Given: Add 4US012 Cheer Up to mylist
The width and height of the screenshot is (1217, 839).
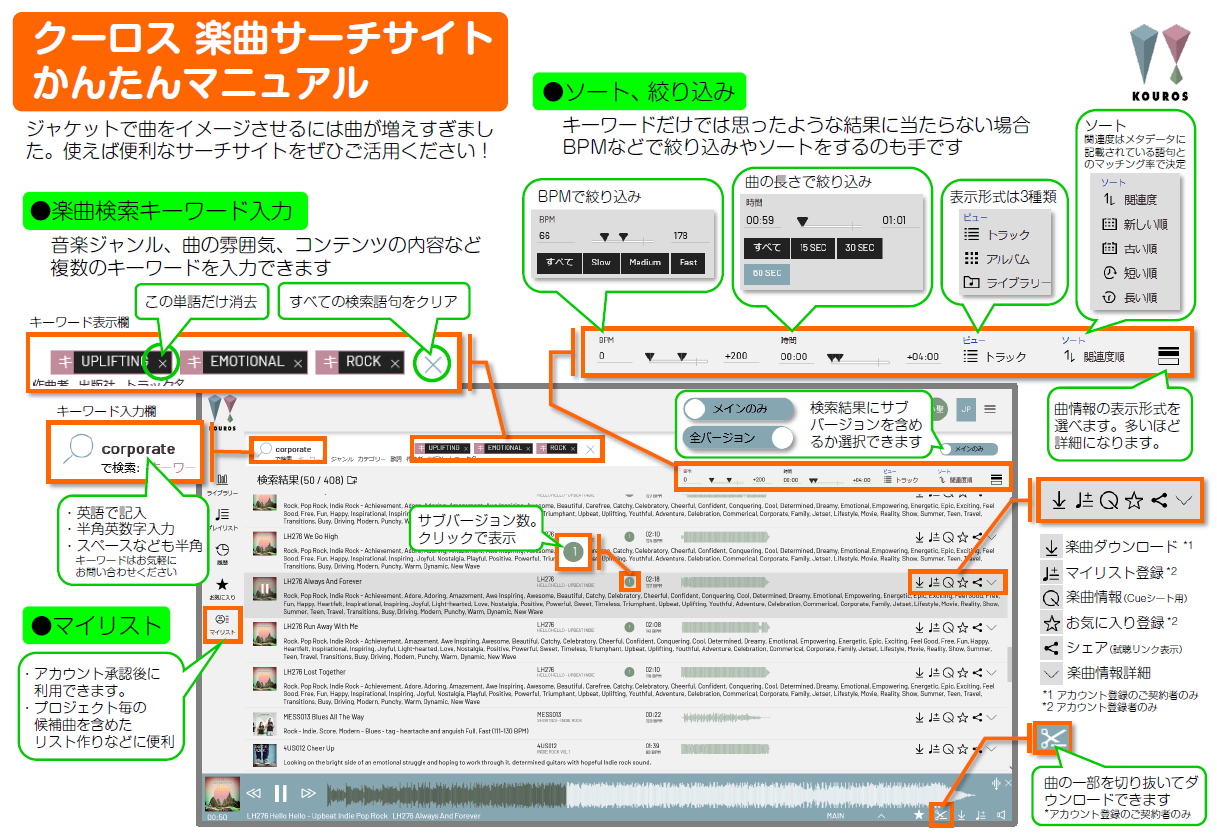Looking at the screenshot, I should (x=933, y=748).
